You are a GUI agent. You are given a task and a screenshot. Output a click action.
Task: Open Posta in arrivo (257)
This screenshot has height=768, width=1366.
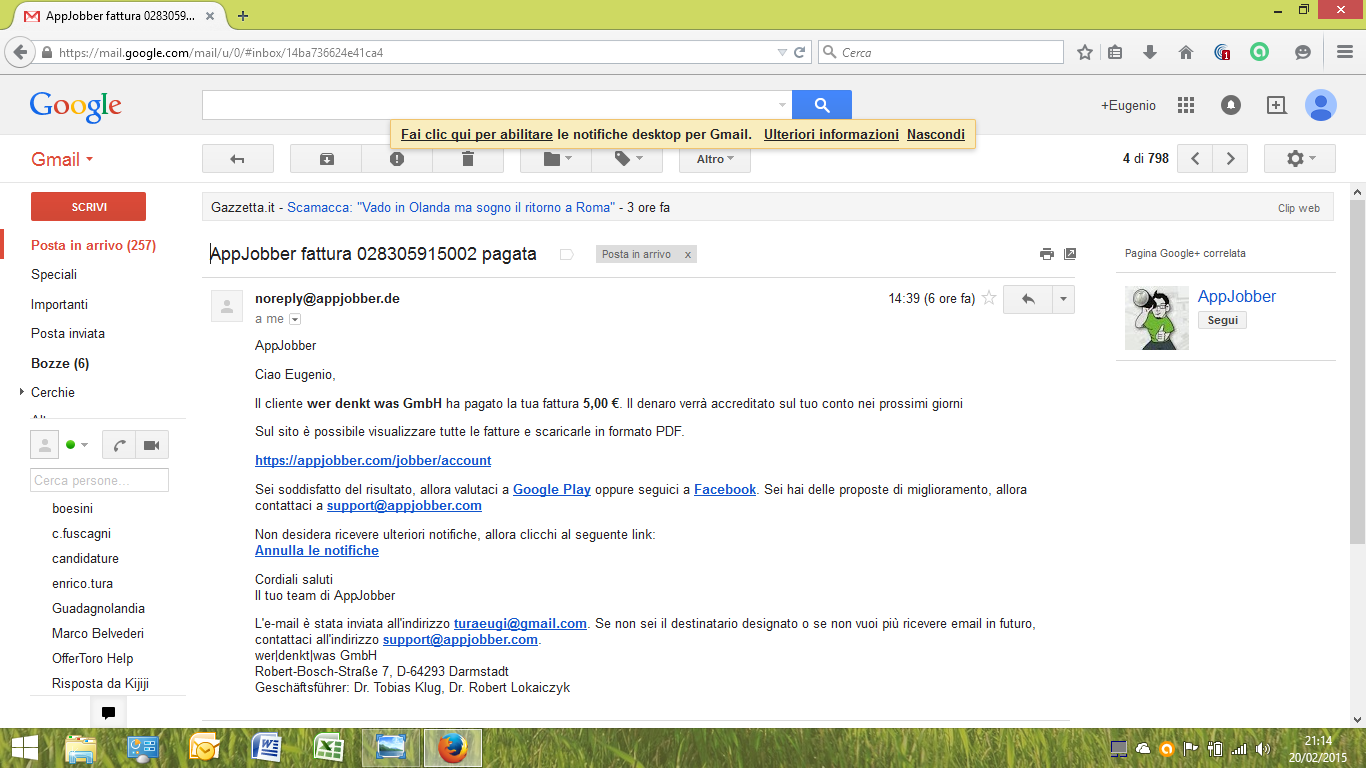[93, 245]
